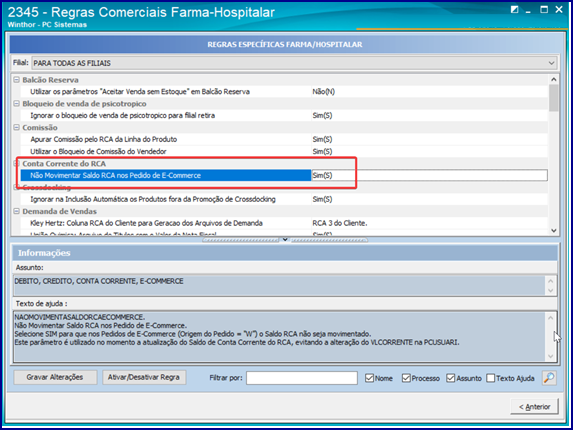Click the < Anterior button
This screenshot has height=430, width=573.
click(535, 407)
